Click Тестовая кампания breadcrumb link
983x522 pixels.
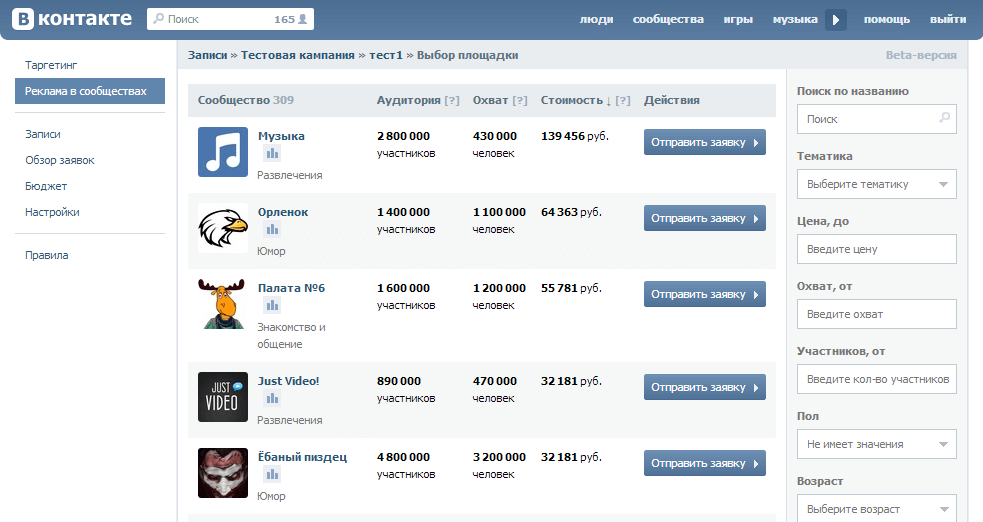pos(298,55)
